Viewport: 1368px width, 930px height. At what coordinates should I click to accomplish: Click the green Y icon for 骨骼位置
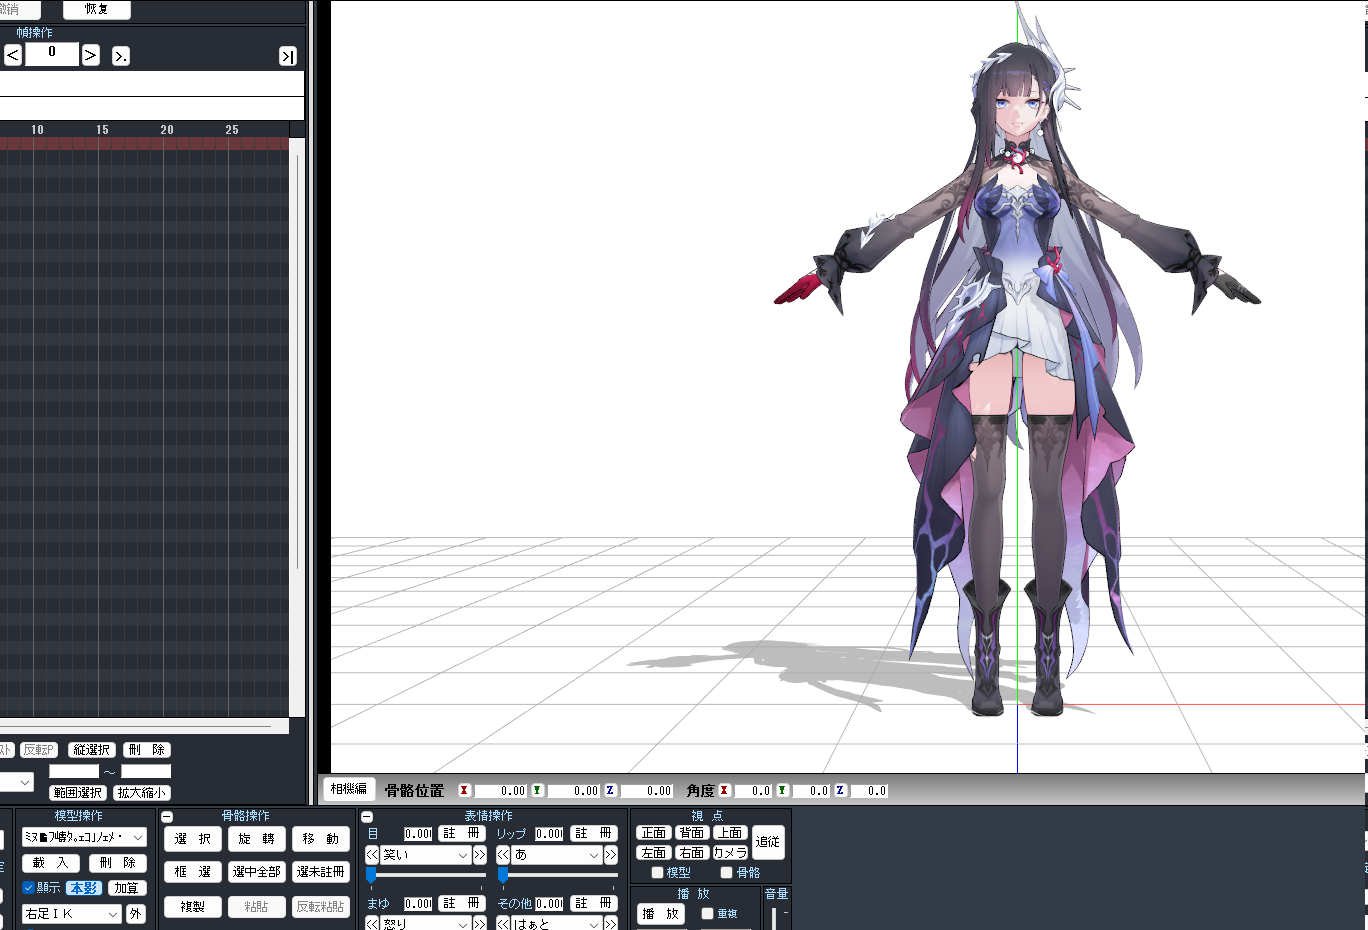tap(537, 790)
